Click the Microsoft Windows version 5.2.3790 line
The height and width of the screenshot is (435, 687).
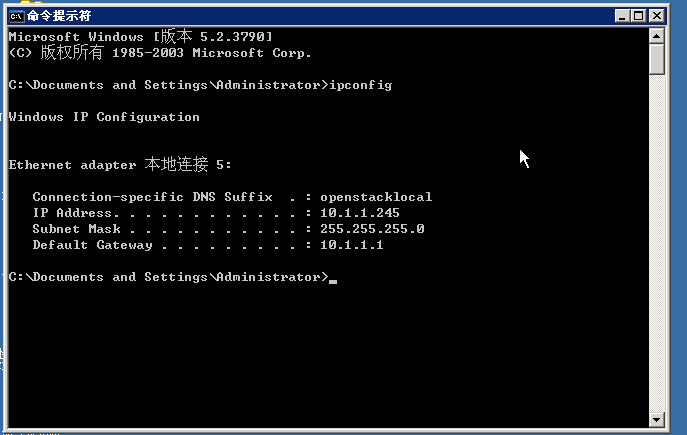point(141,36)
